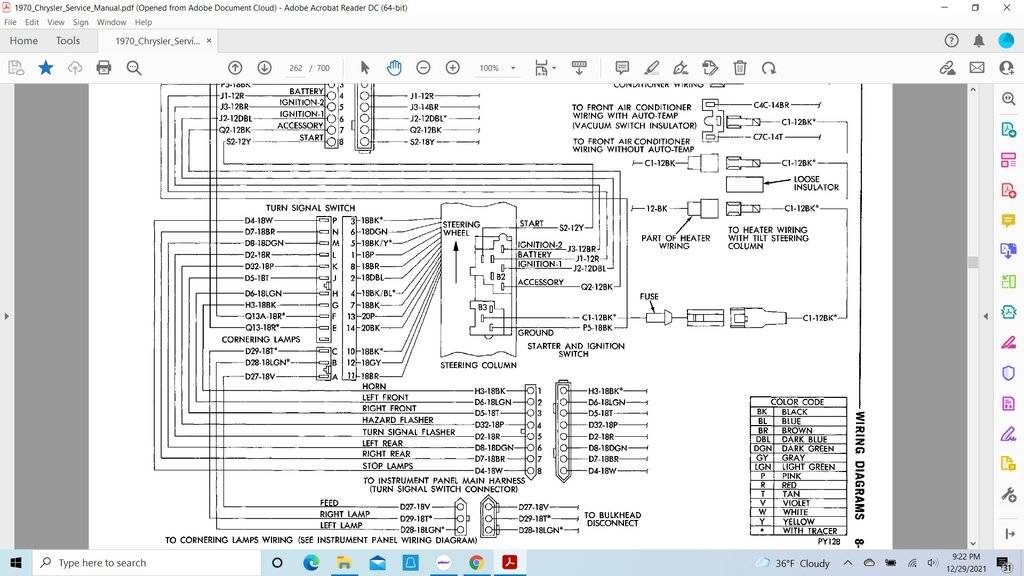1024x576 pixels.
Task: Go to the previous page arrow
Action: (x=235, y=68)
